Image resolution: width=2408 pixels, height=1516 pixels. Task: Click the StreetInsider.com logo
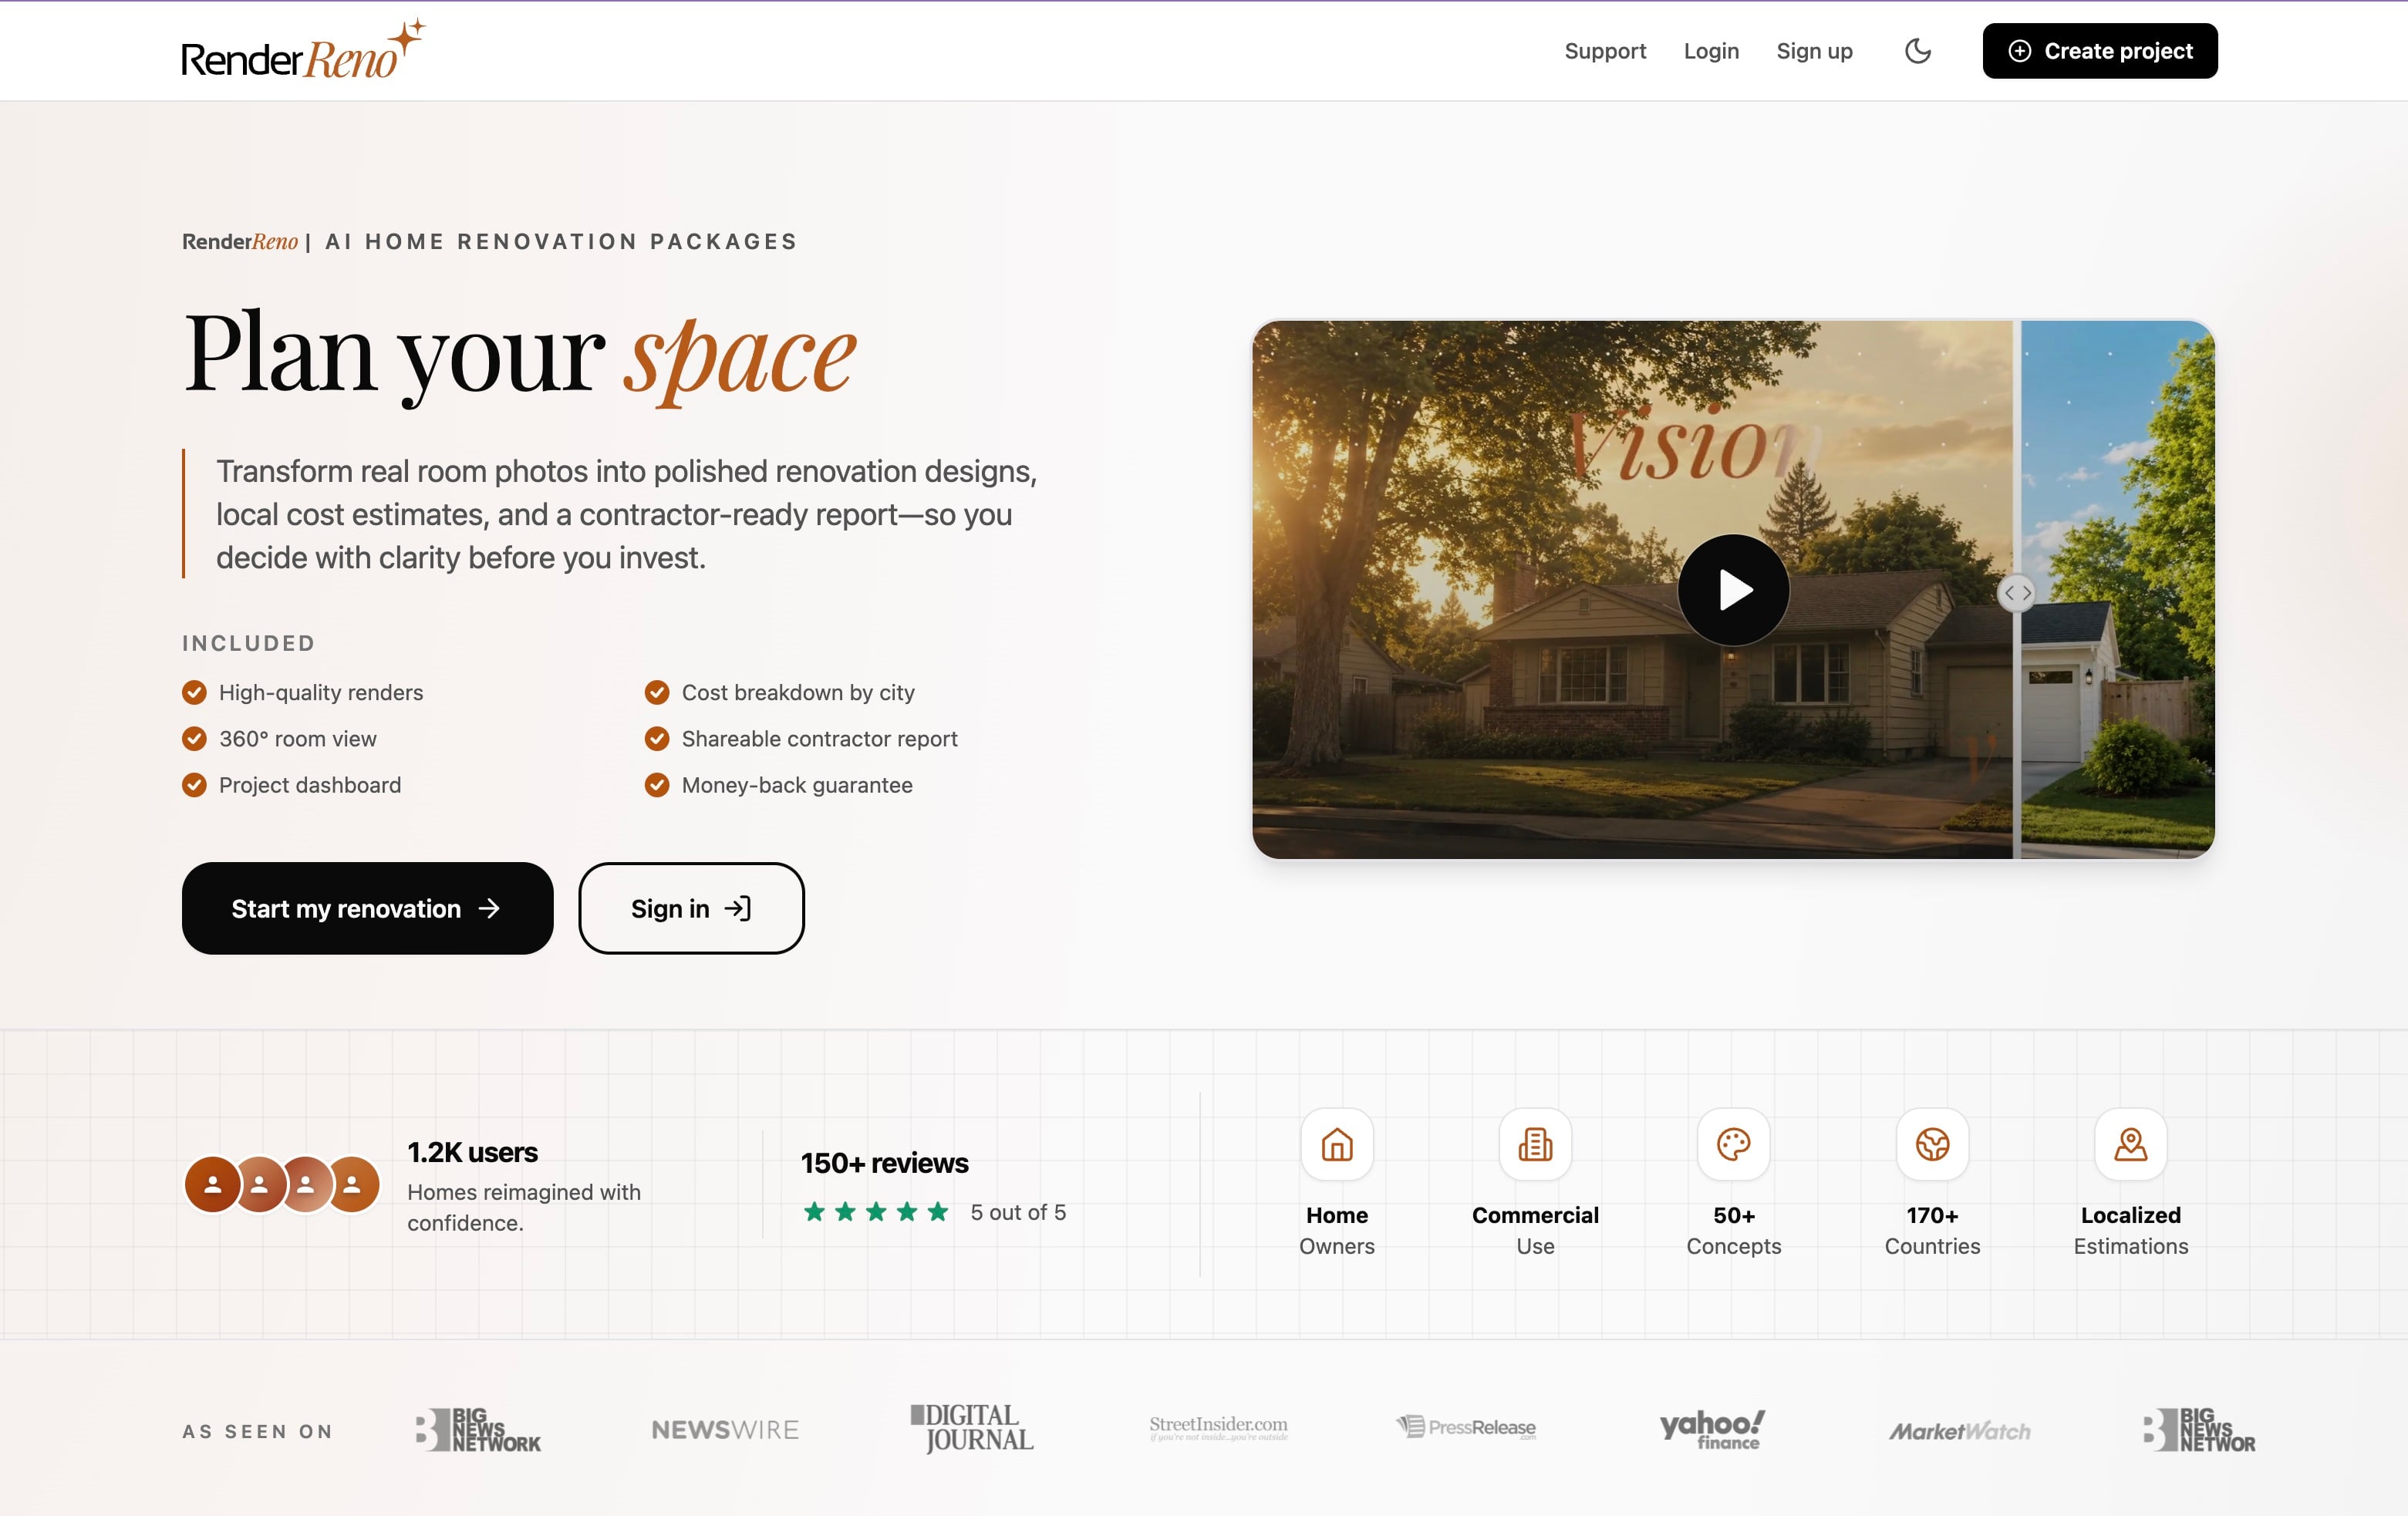[1217, 1427]
